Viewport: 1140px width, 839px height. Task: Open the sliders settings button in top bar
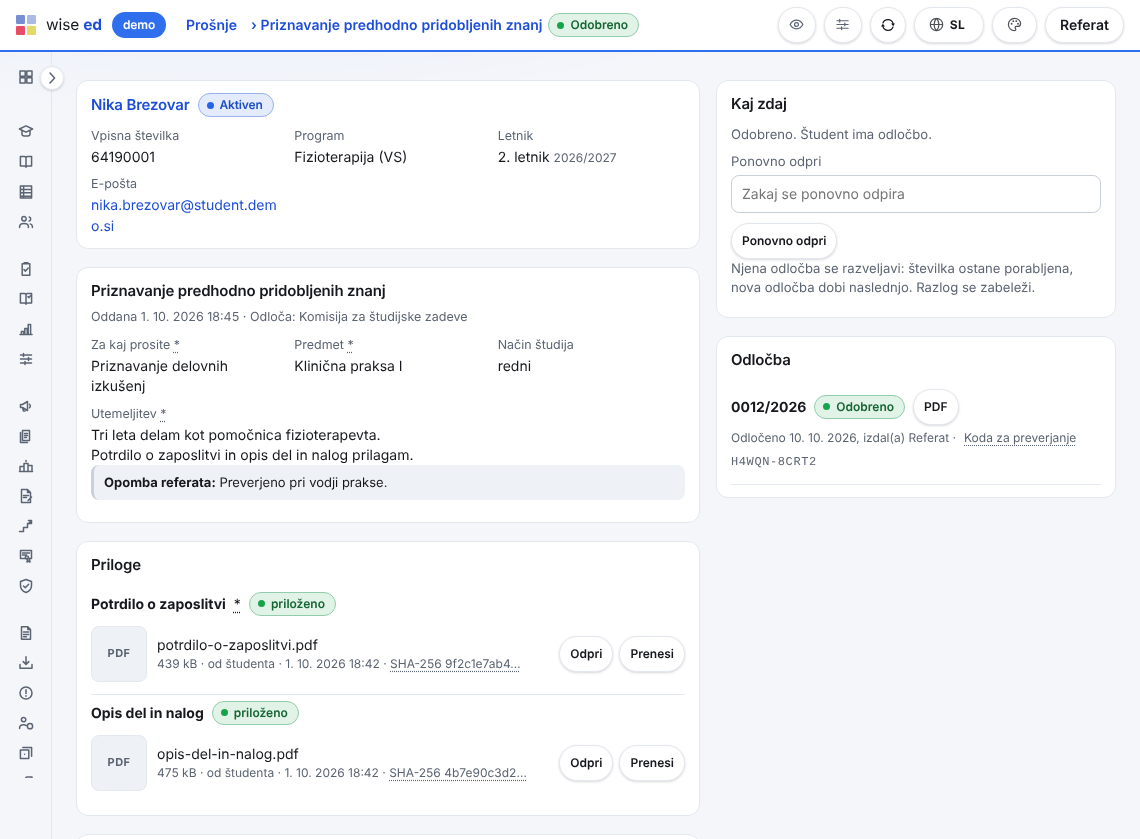pos(843,25)
